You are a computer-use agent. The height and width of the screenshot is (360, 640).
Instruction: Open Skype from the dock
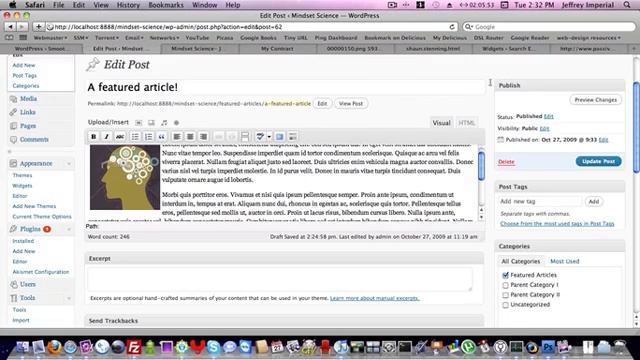(x=213, y=347)
